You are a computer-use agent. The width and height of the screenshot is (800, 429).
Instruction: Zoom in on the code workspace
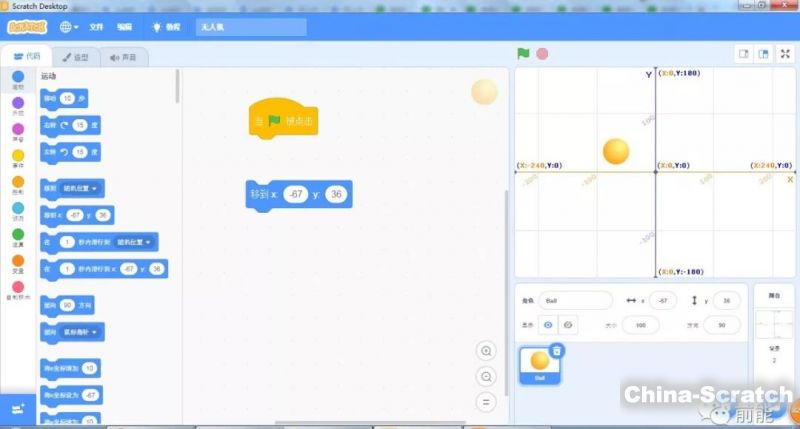[486, 351]
